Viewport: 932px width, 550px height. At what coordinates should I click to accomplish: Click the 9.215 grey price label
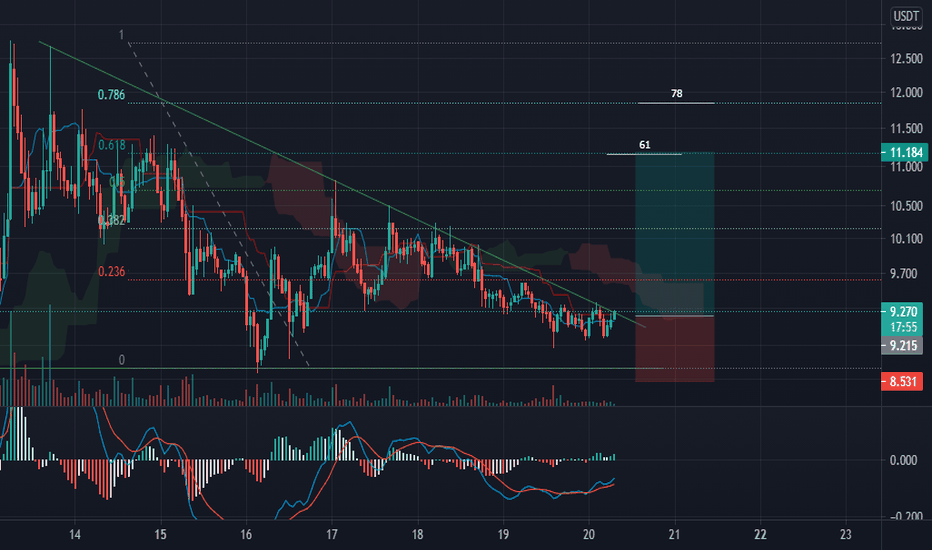click(902, 345)
